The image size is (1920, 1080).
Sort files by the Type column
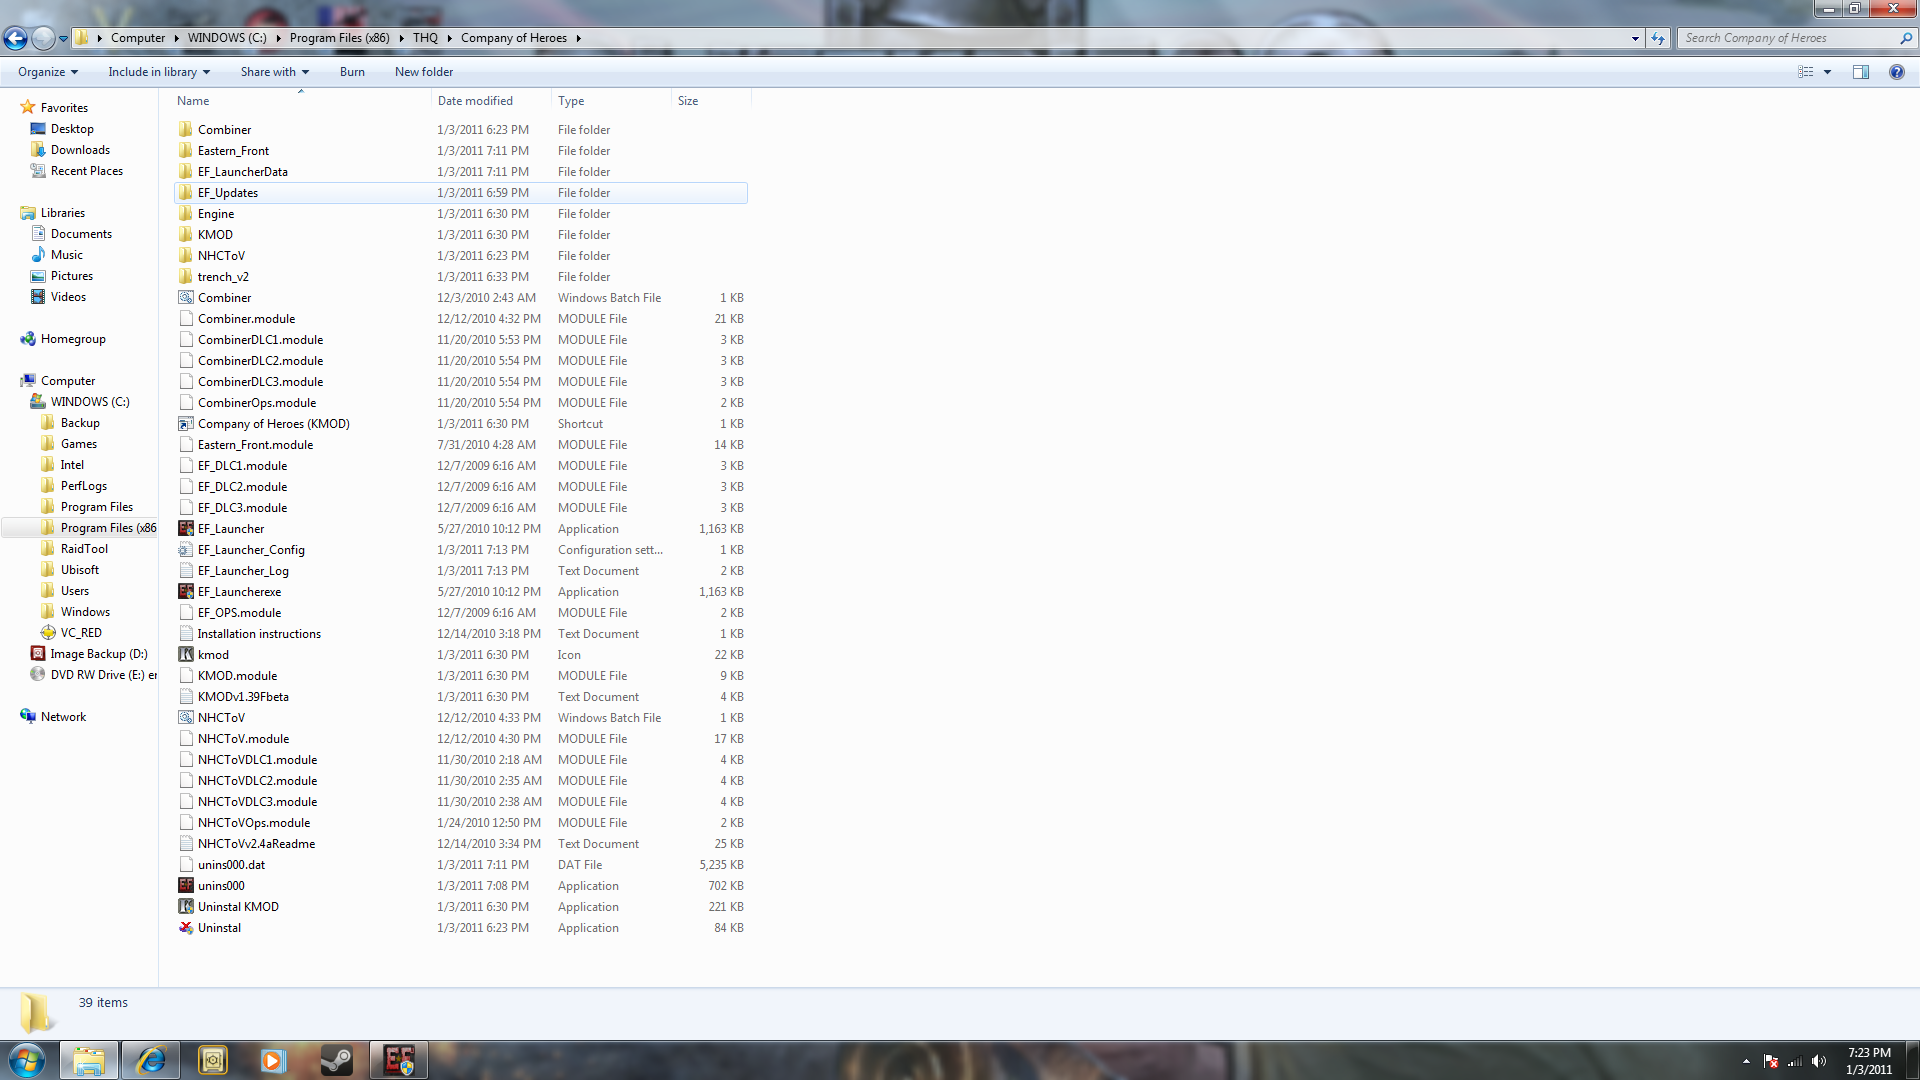(x=611, y=101)
